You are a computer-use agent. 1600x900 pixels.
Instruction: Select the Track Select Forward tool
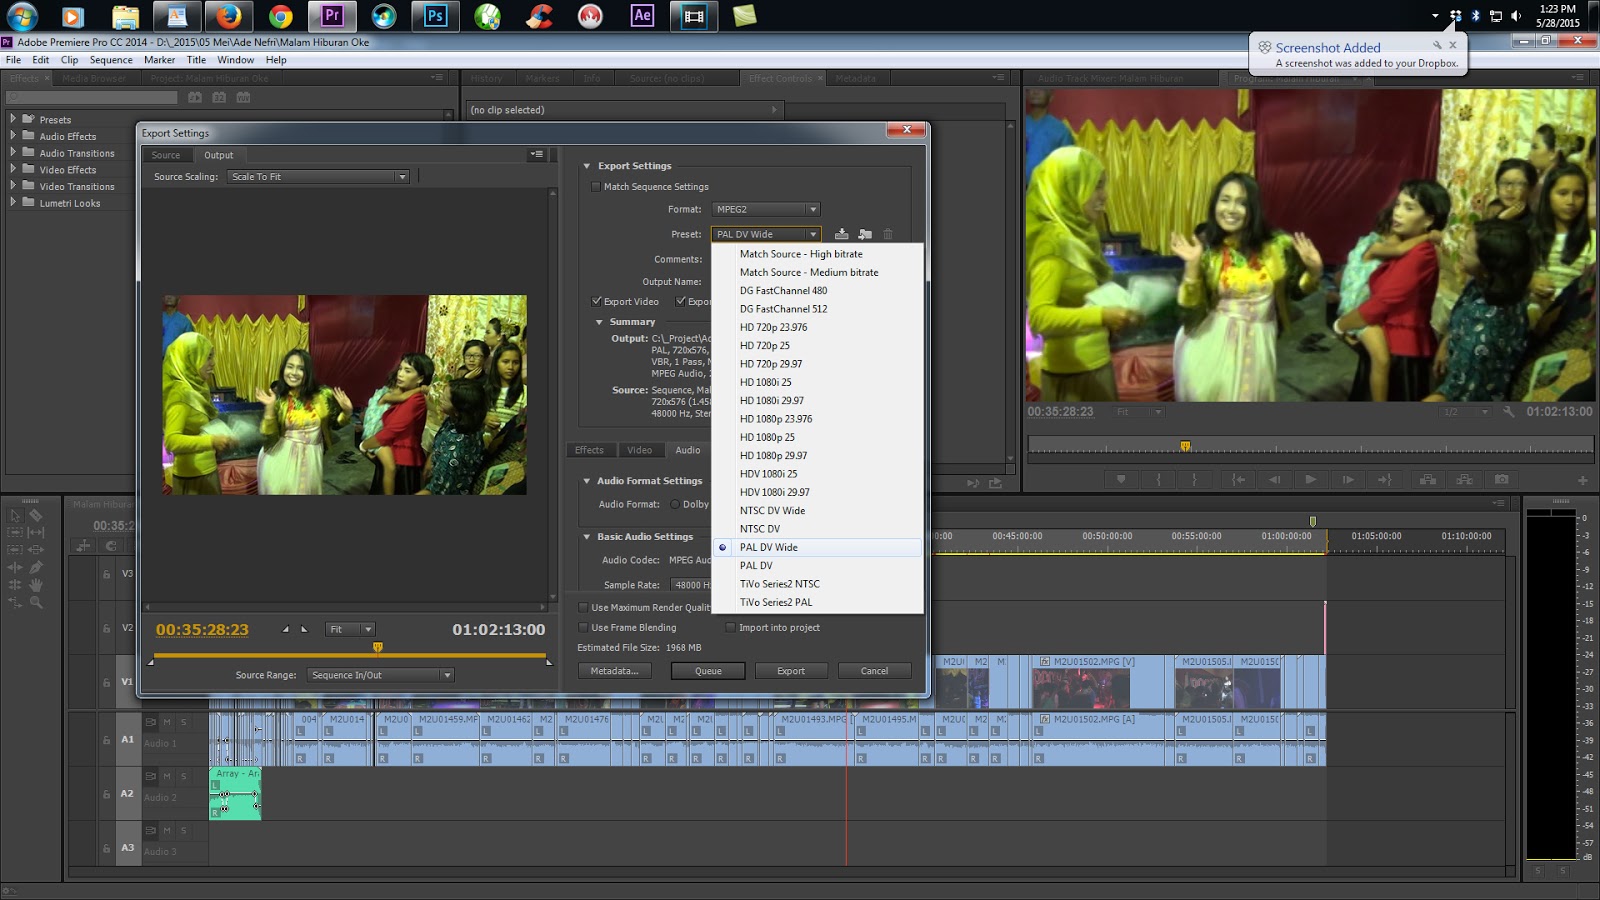coord(15,531)
